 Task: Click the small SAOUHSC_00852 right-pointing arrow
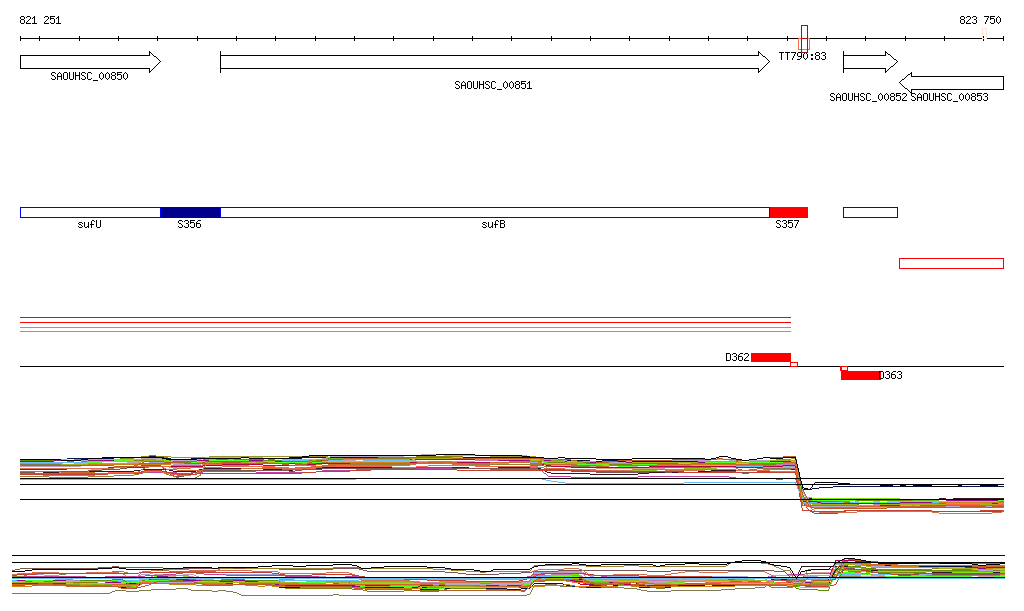coord(870,62)
